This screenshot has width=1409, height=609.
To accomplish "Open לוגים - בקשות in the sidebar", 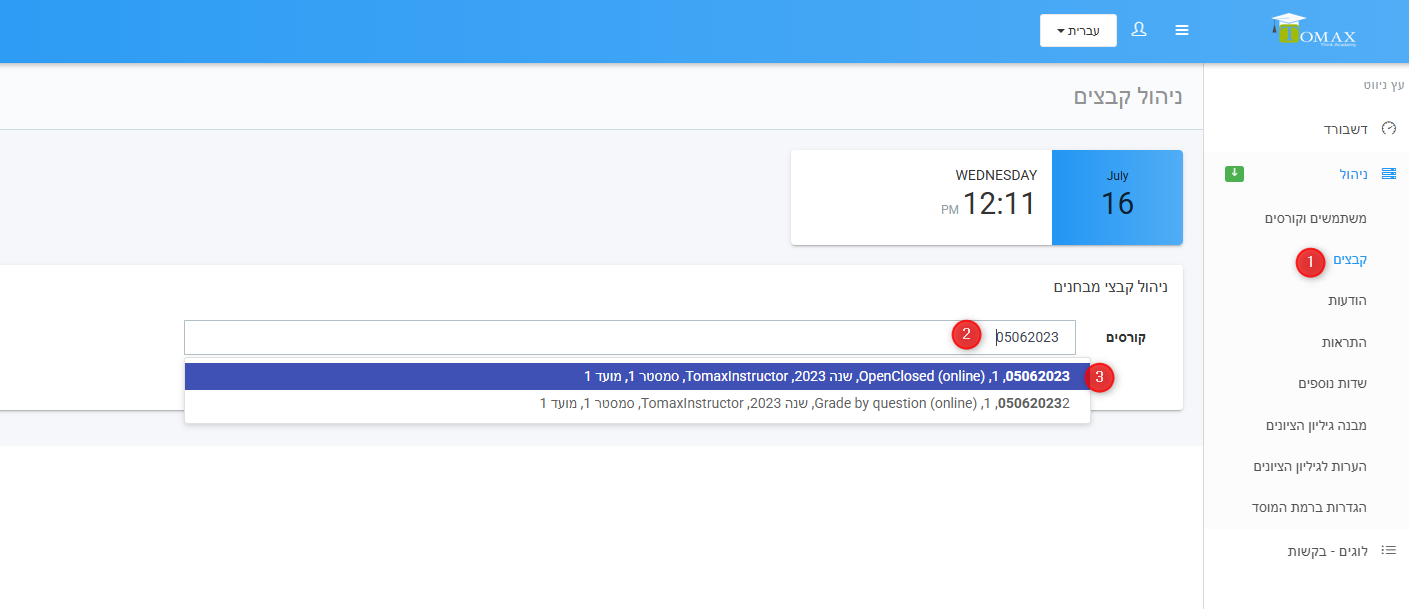I will (x=1327, y=550).
